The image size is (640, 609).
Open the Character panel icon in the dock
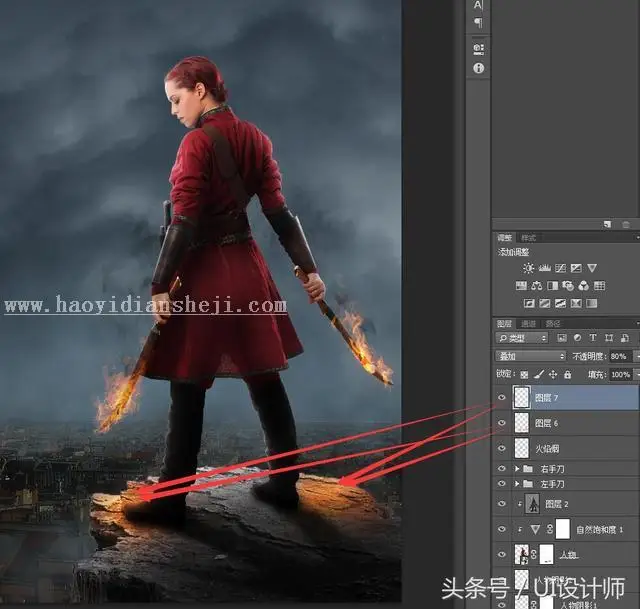coord(478,5)
